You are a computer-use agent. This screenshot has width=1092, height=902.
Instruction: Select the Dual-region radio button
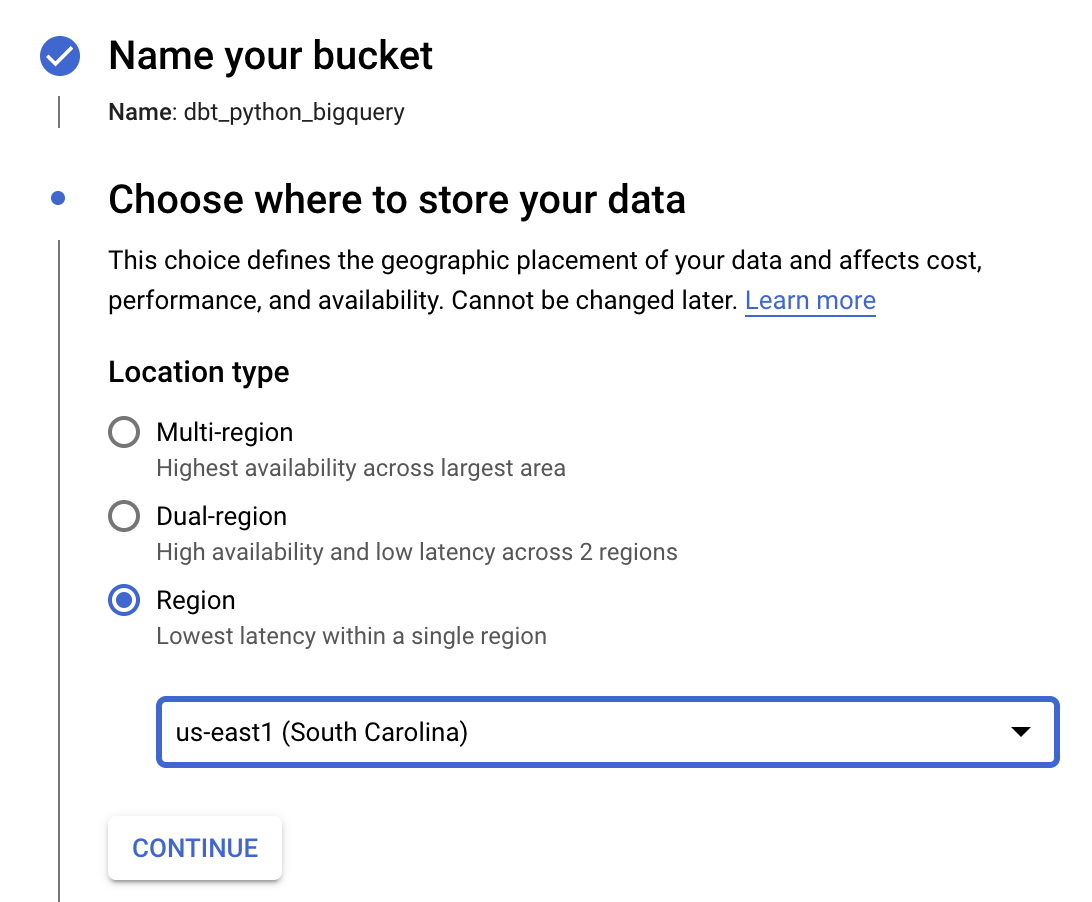click(x=124, y=517)
